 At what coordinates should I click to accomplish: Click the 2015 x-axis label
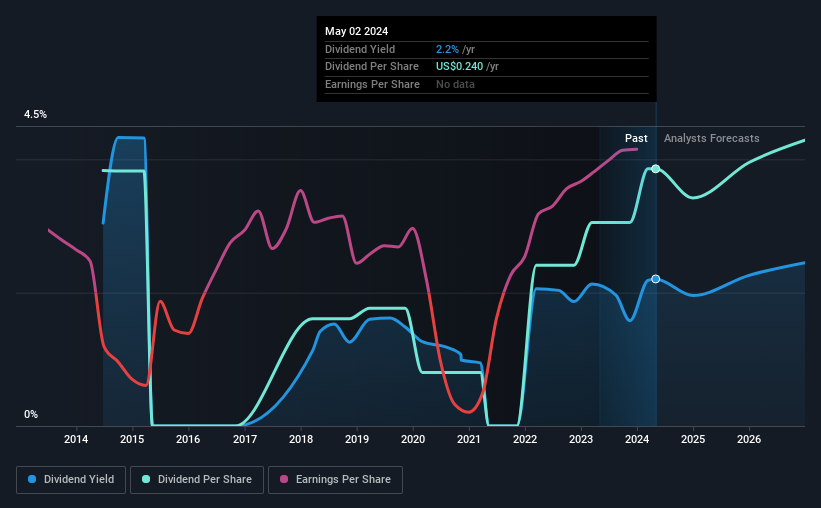(132, 439)
